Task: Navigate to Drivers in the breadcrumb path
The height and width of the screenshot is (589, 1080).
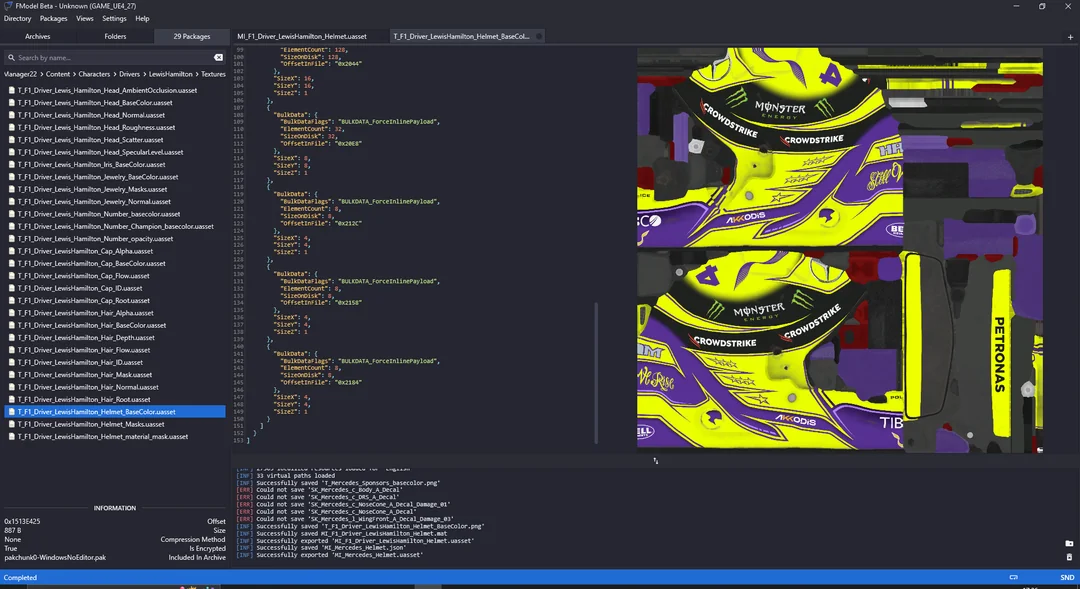Action: click(x=130, y=74)
